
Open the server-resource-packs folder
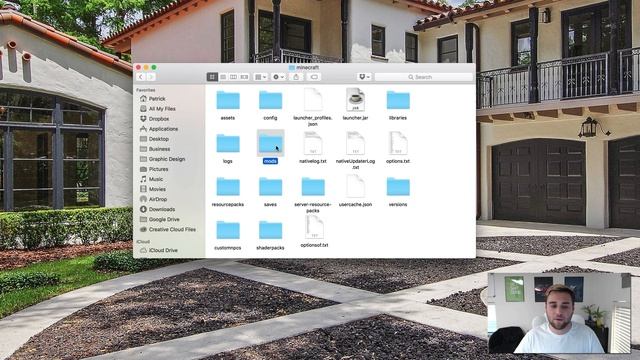(313, 187)
